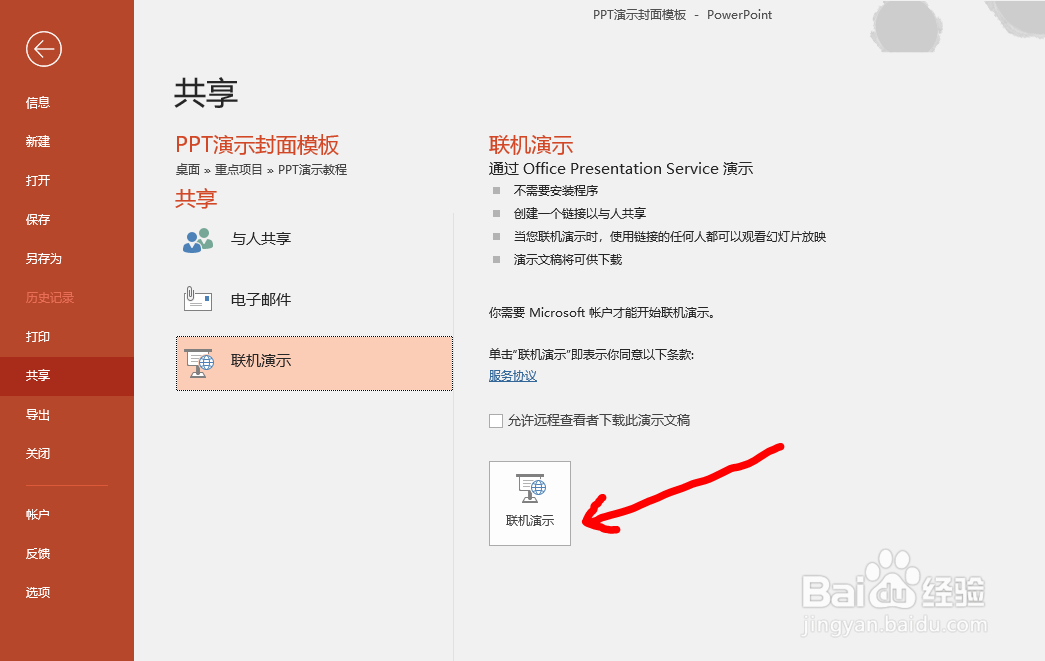Click the large 联机演示 button
The height and width of the screenshot is (661, 1045).
(530, 503)
